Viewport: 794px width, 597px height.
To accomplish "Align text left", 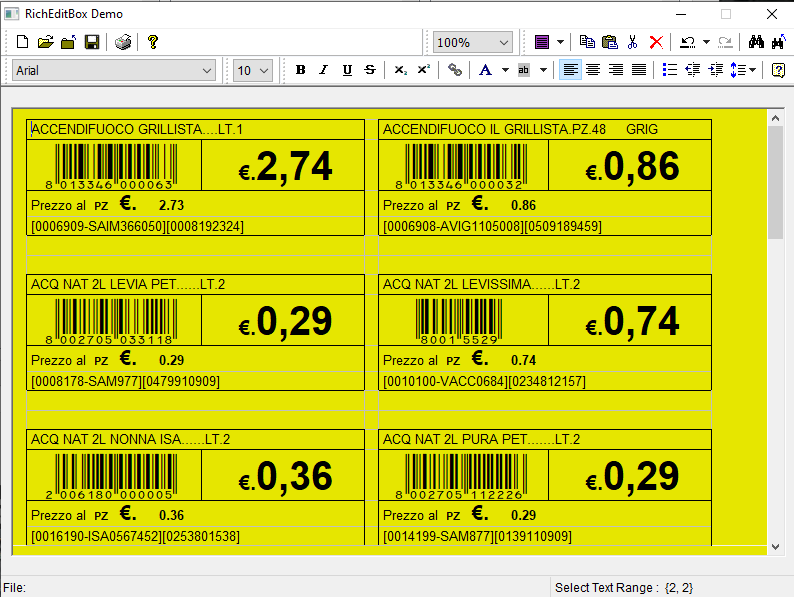I will 570,70.
